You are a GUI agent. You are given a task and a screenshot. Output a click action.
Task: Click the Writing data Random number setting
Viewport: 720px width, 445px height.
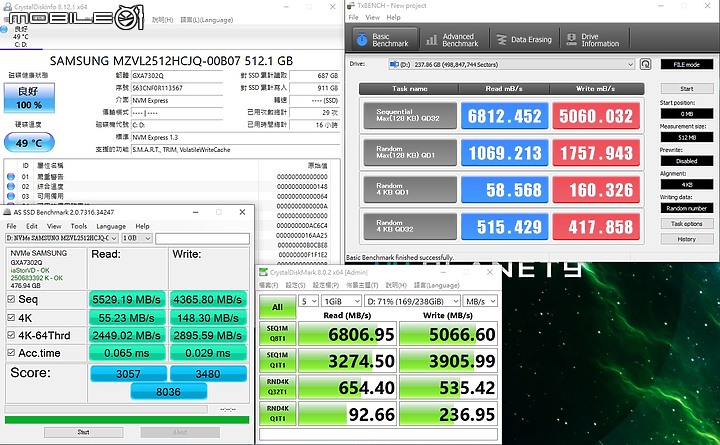(686, 208)
